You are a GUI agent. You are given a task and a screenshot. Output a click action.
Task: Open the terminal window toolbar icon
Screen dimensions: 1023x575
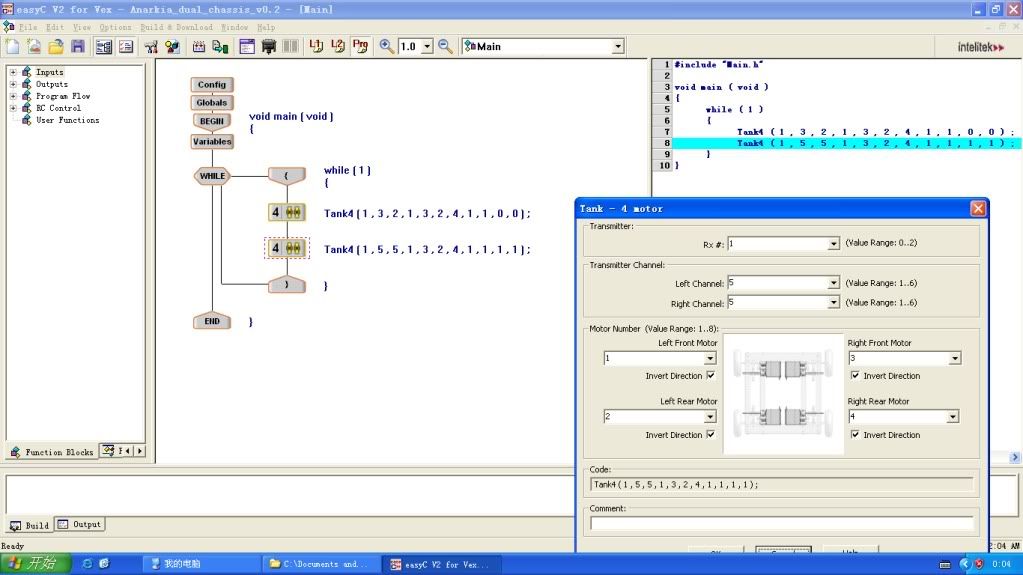247,46
